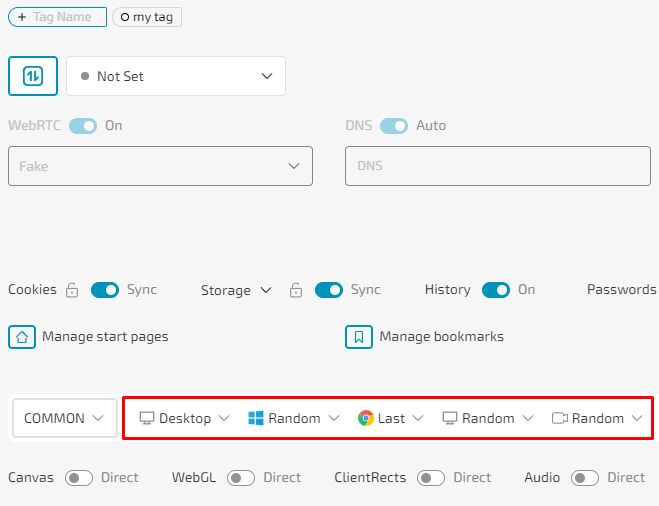Click the circle icon on my tag

[x=125, y=17]
